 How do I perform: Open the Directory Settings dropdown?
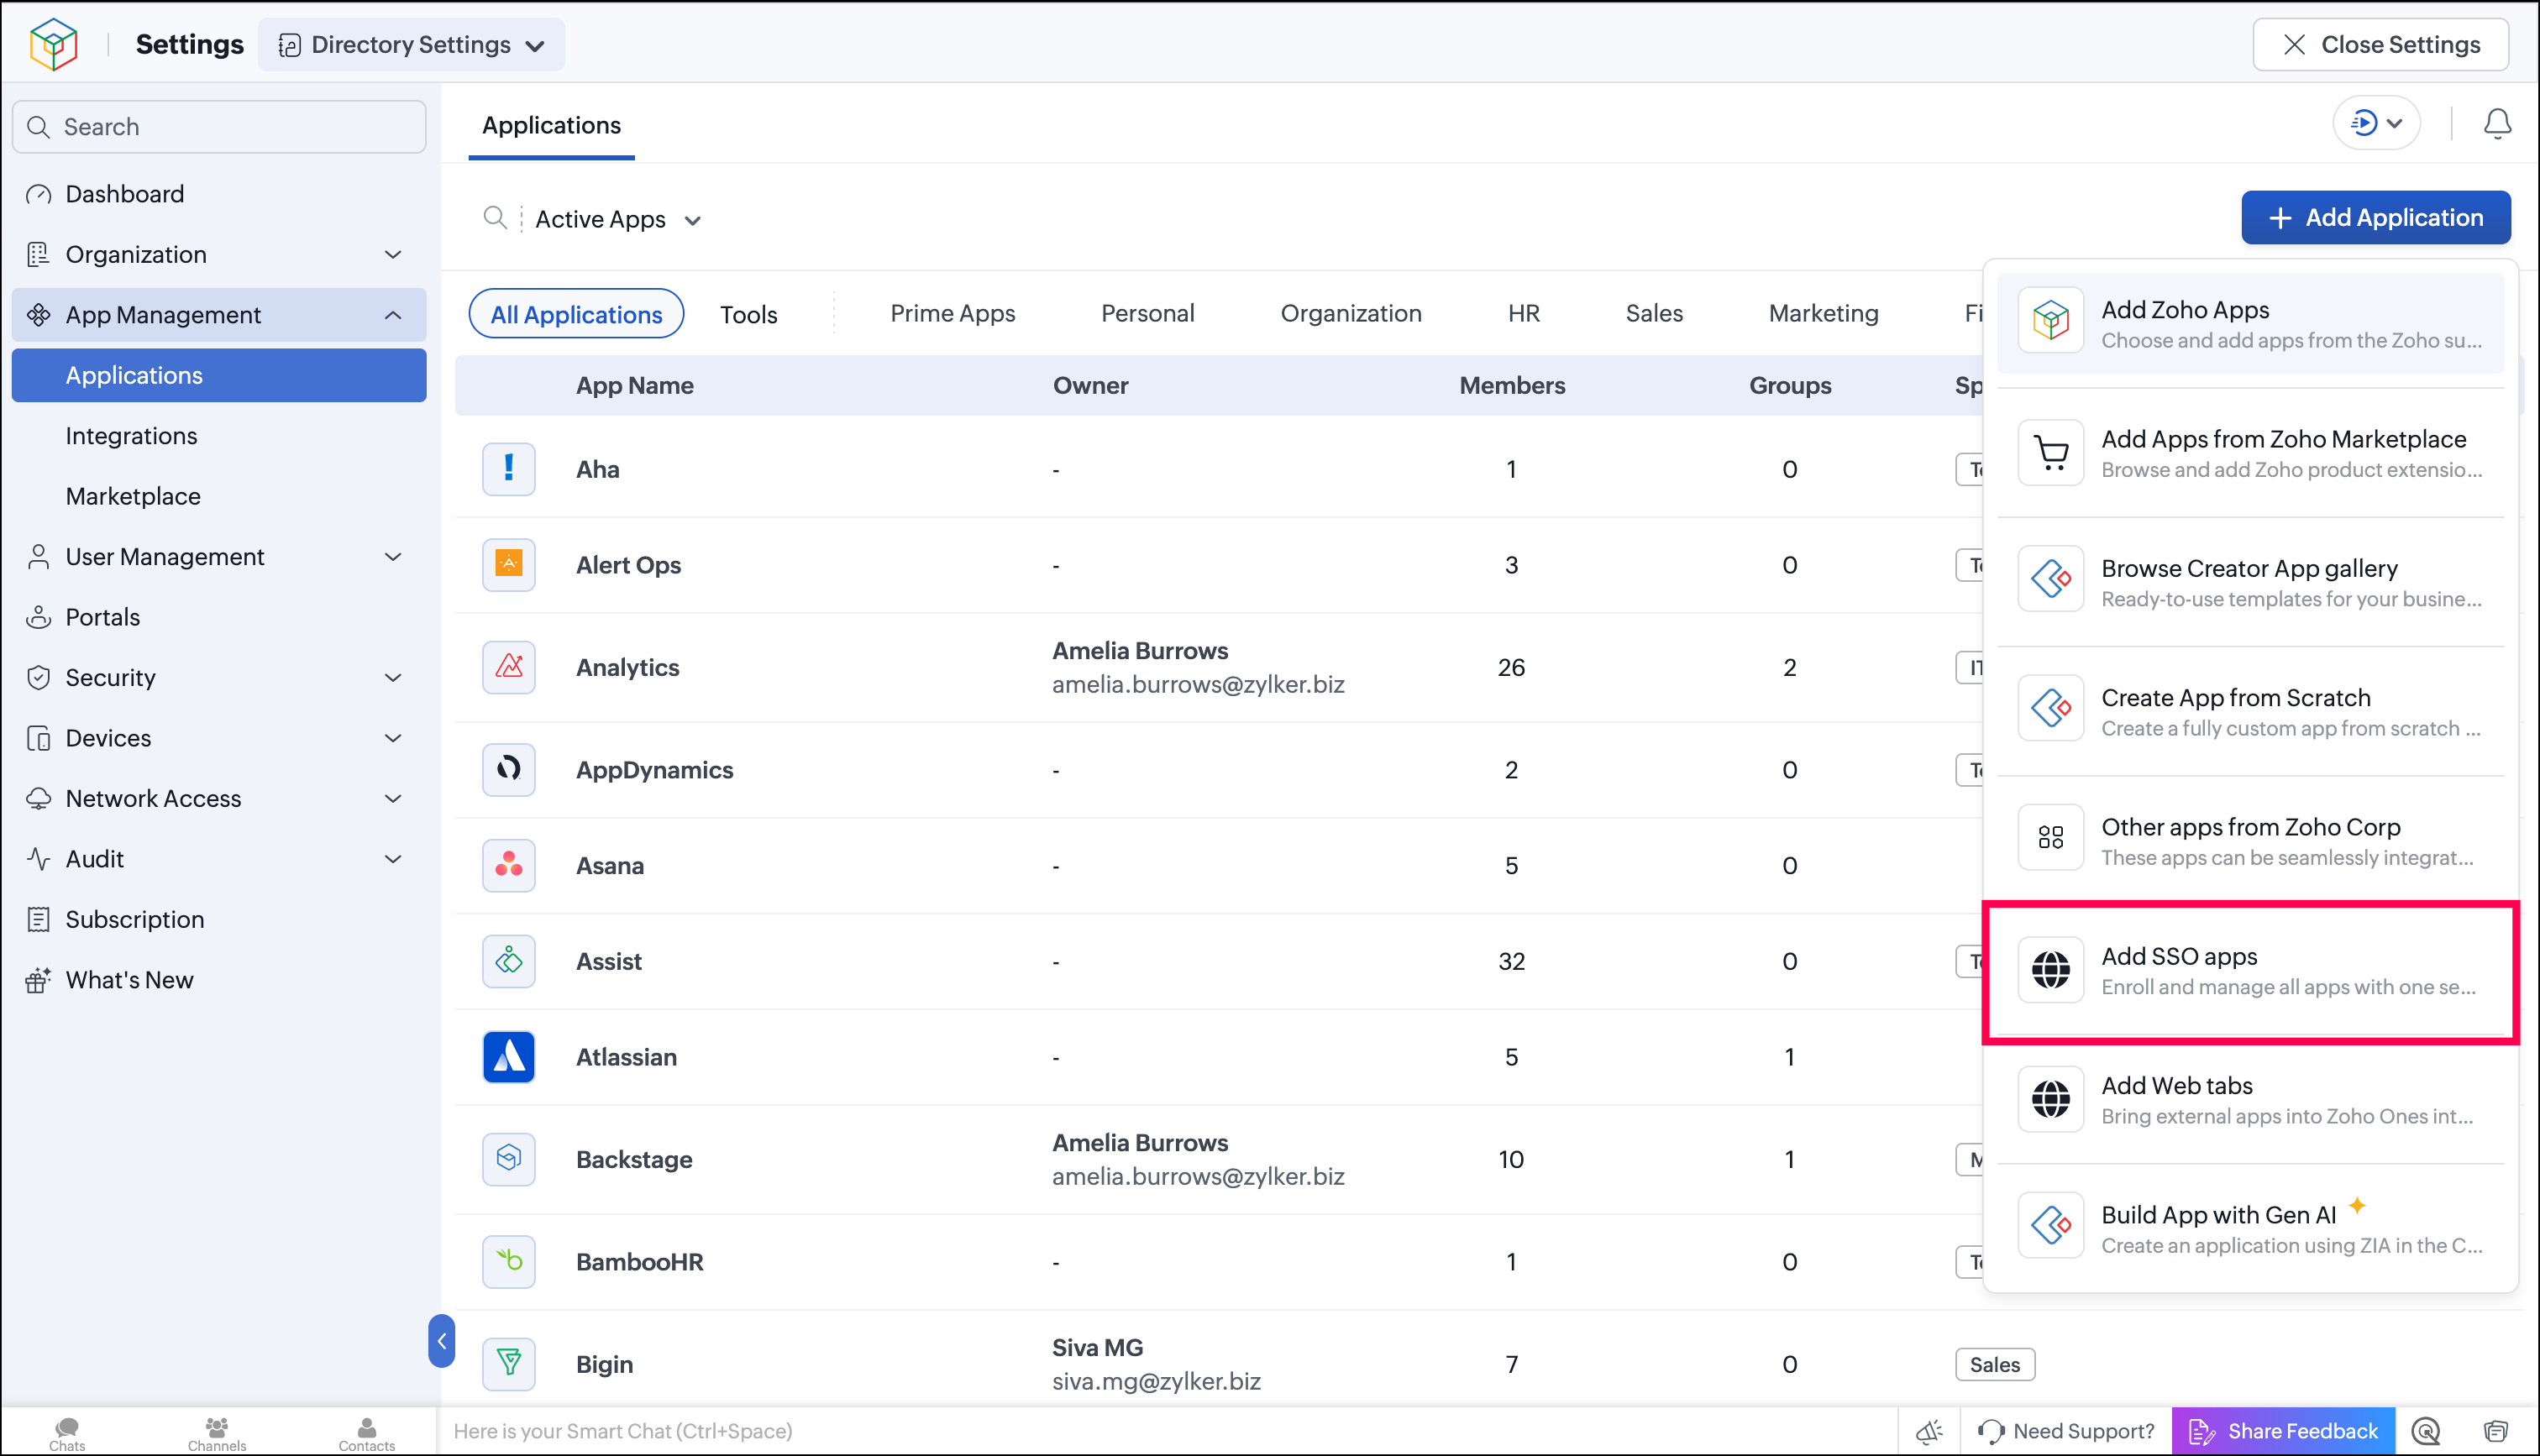pyautogui.click(x=411, y=45)
